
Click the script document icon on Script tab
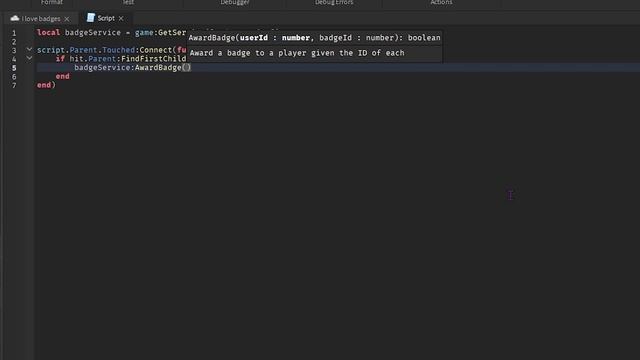click(91, 18)
